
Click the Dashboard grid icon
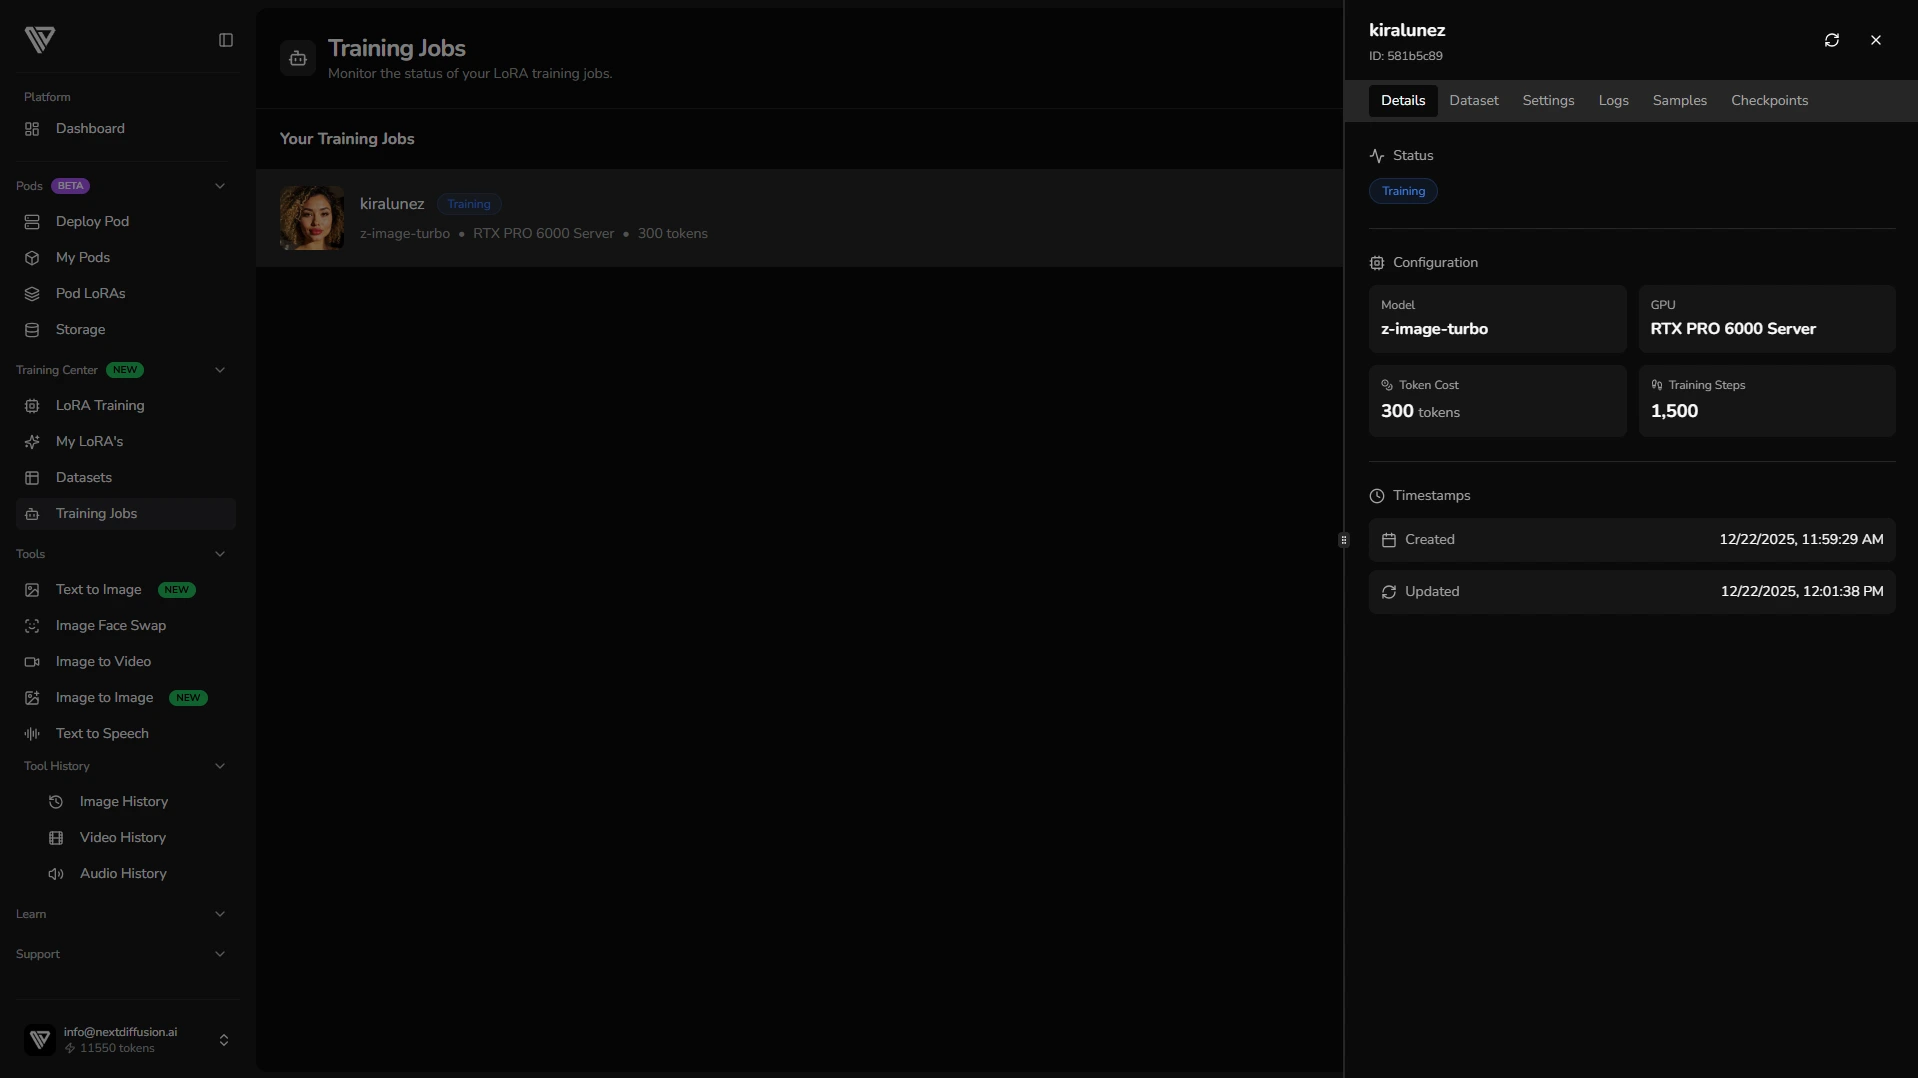[32, 129]
